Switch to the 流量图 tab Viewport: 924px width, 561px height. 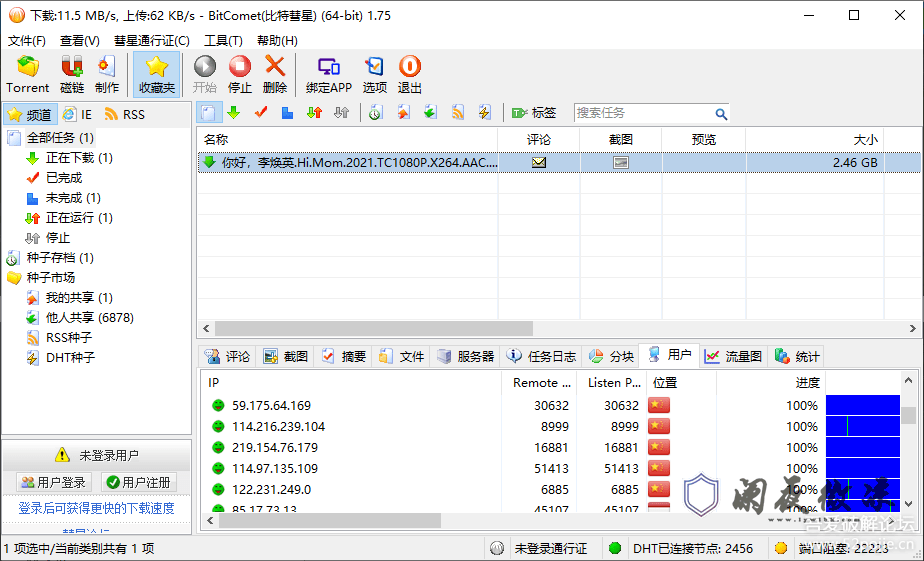733,356
